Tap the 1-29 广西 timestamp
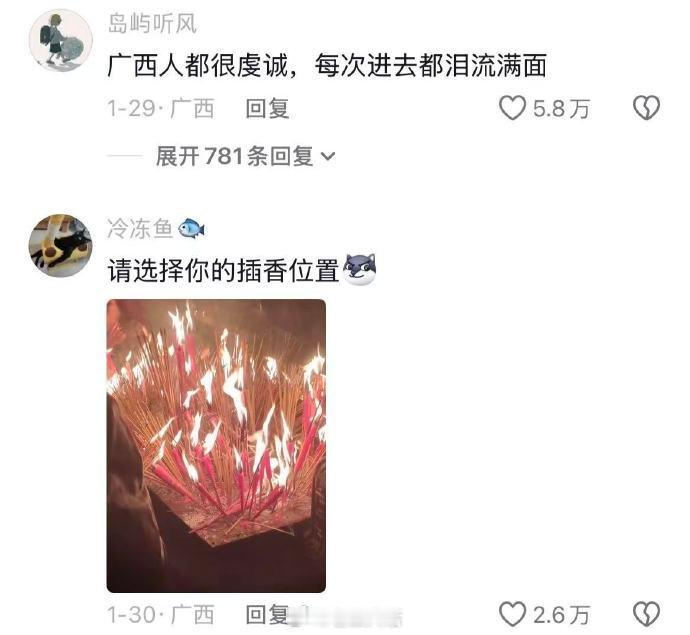690x635 pixels. (161, 109)
